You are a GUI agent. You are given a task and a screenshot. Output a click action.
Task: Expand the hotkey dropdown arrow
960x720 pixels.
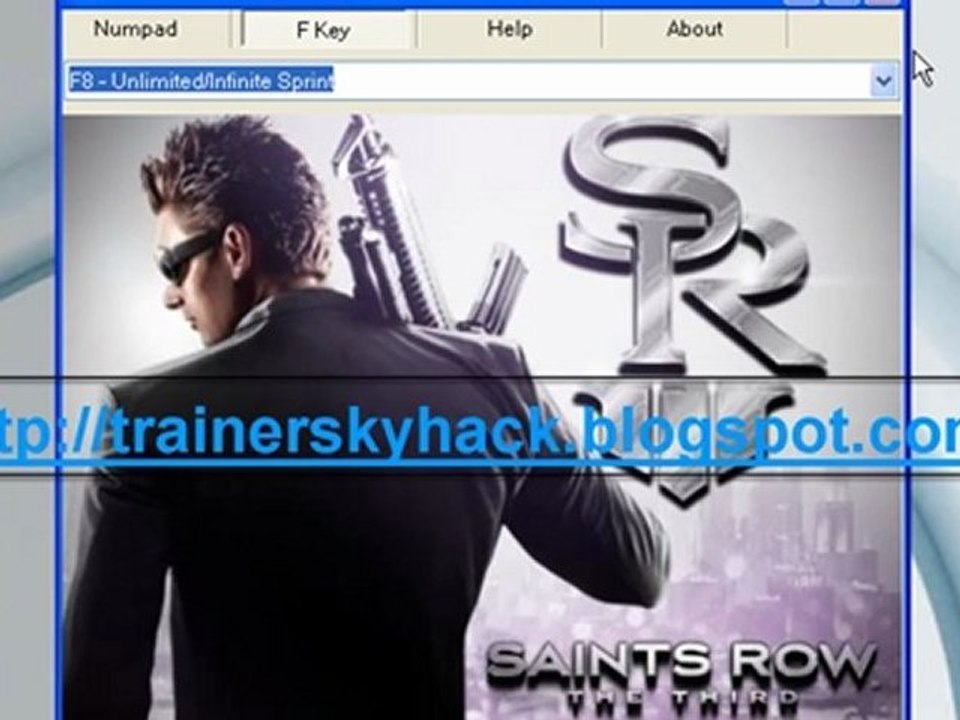click(x=883, y=80)
